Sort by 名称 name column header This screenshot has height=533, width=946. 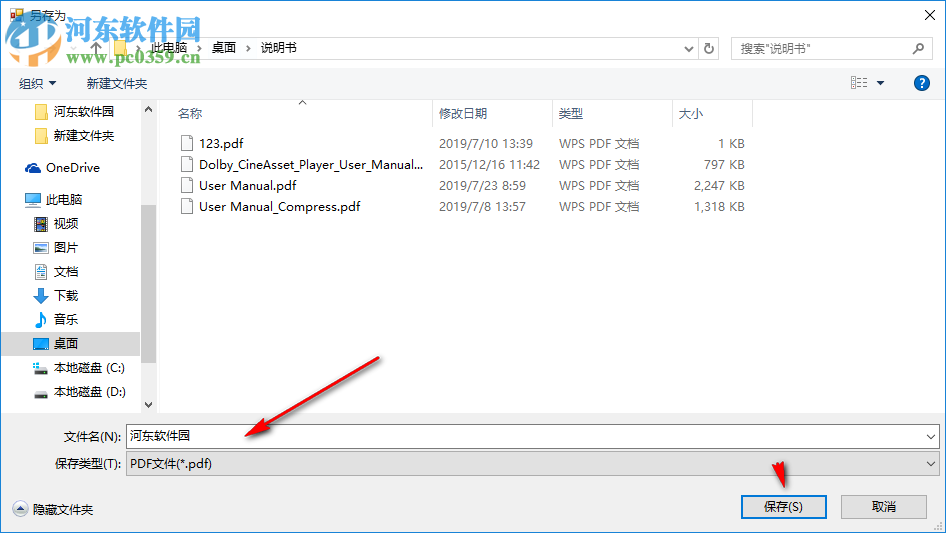tap(189, 113)
